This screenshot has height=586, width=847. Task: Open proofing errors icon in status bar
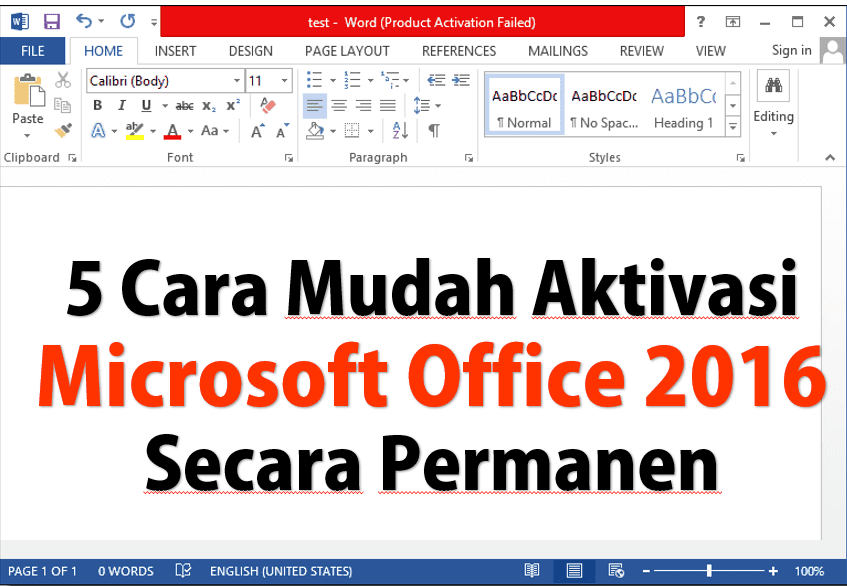coord(183,570)
